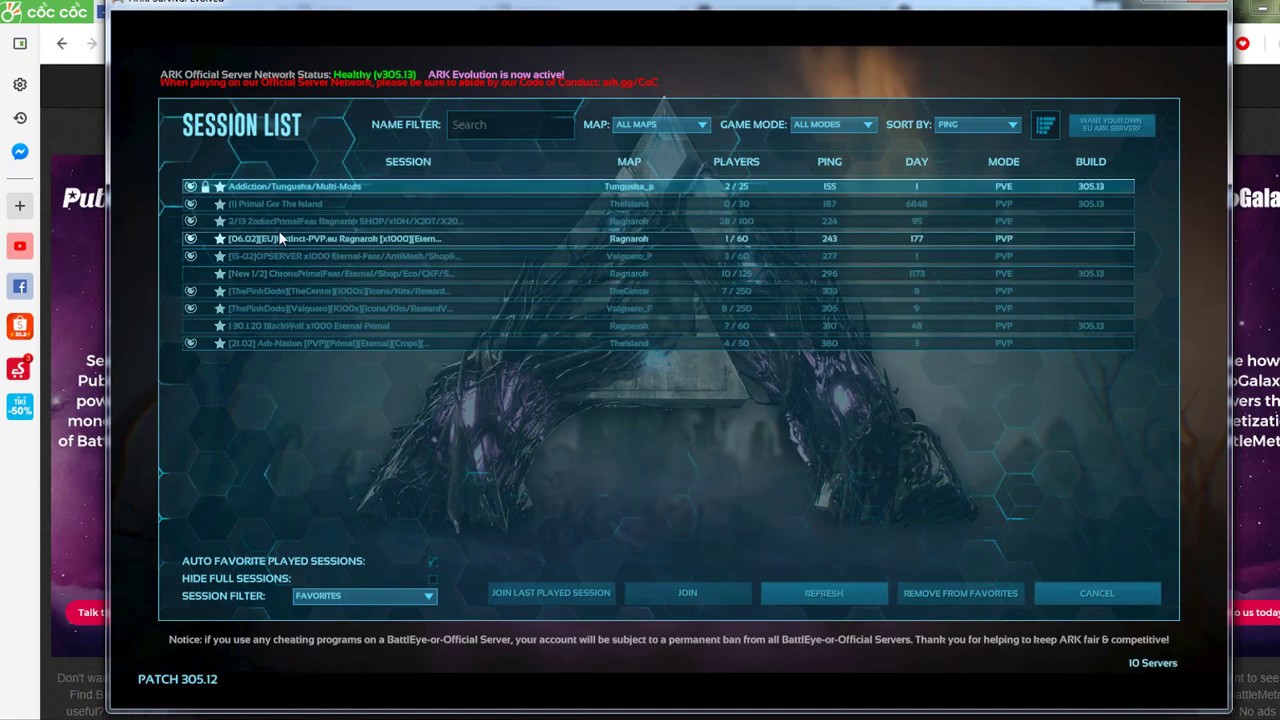Click the star on [21.02] Ark-Nation row
The image size is (1280, 720).
220,343
